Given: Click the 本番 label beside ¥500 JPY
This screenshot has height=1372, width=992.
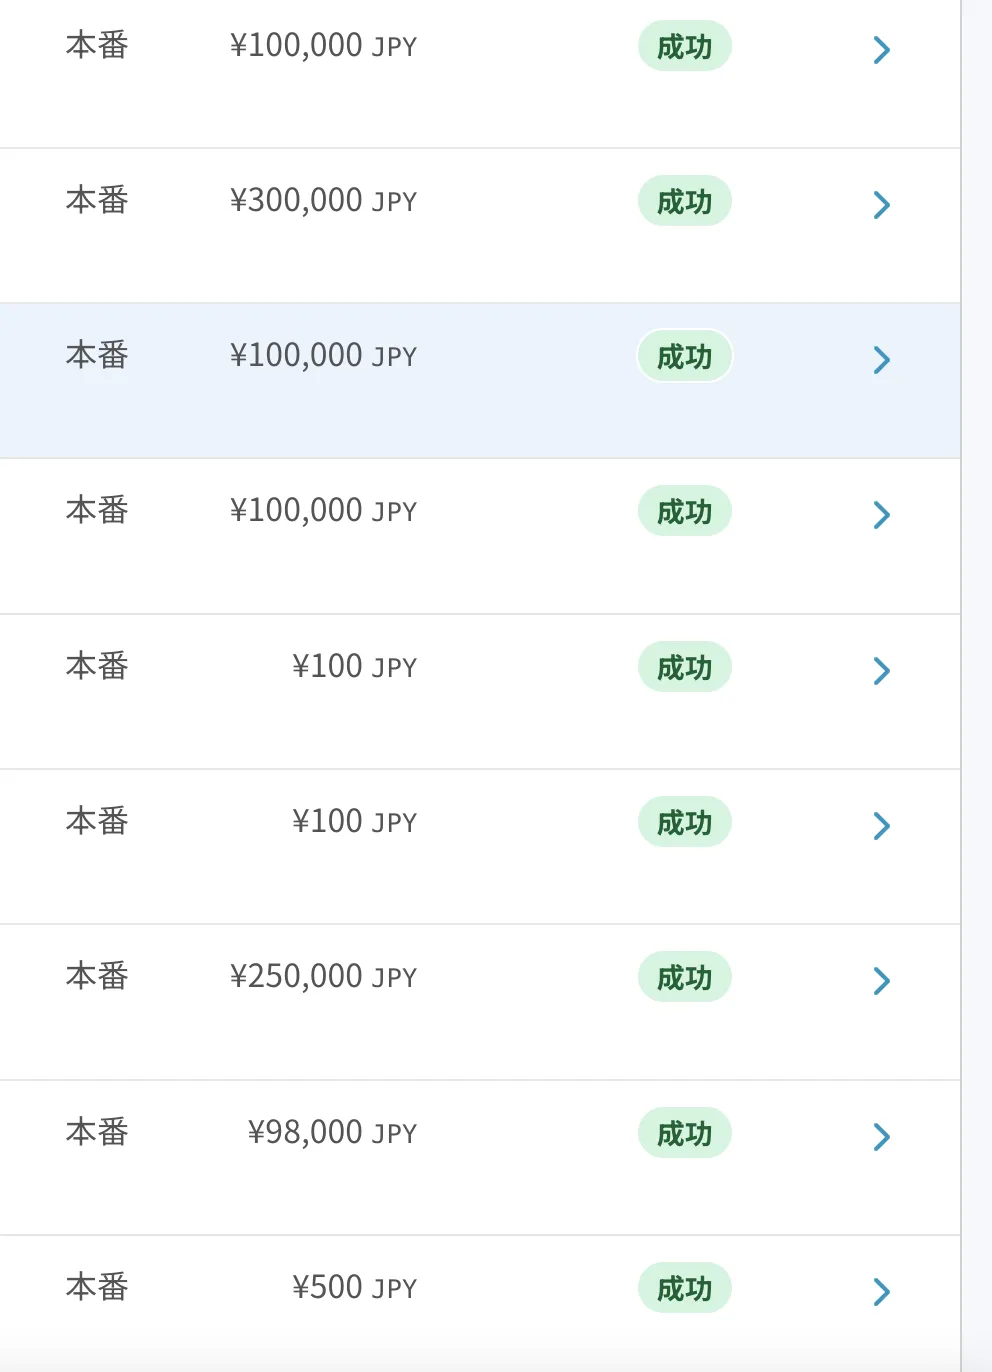Looking at the screenshot, I should tap(97, 1287).
